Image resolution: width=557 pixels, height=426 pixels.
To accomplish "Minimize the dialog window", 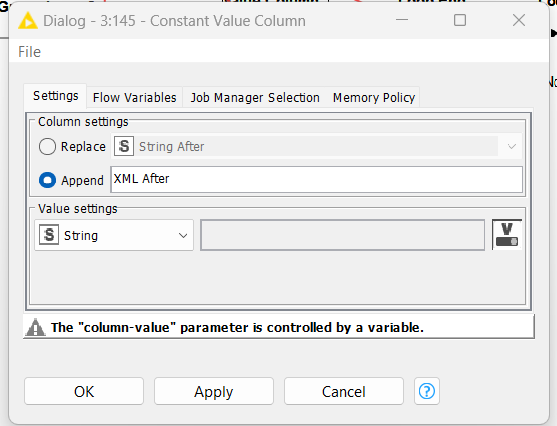I will click(x=402, y=20).
